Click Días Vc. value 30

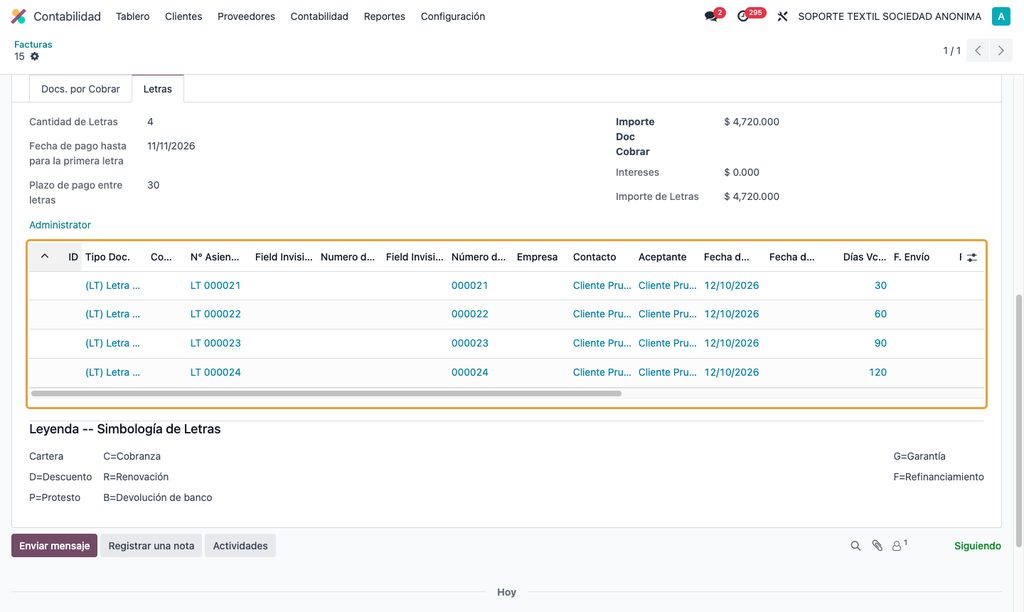click(880, 285)
